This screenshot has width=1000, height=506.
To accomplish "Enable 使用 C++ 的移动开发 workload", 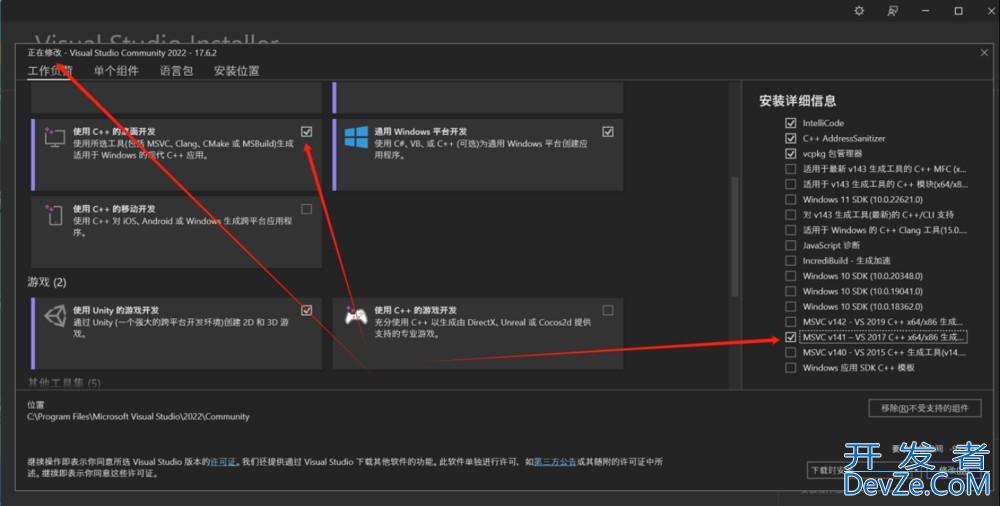I will click(307, 209).
